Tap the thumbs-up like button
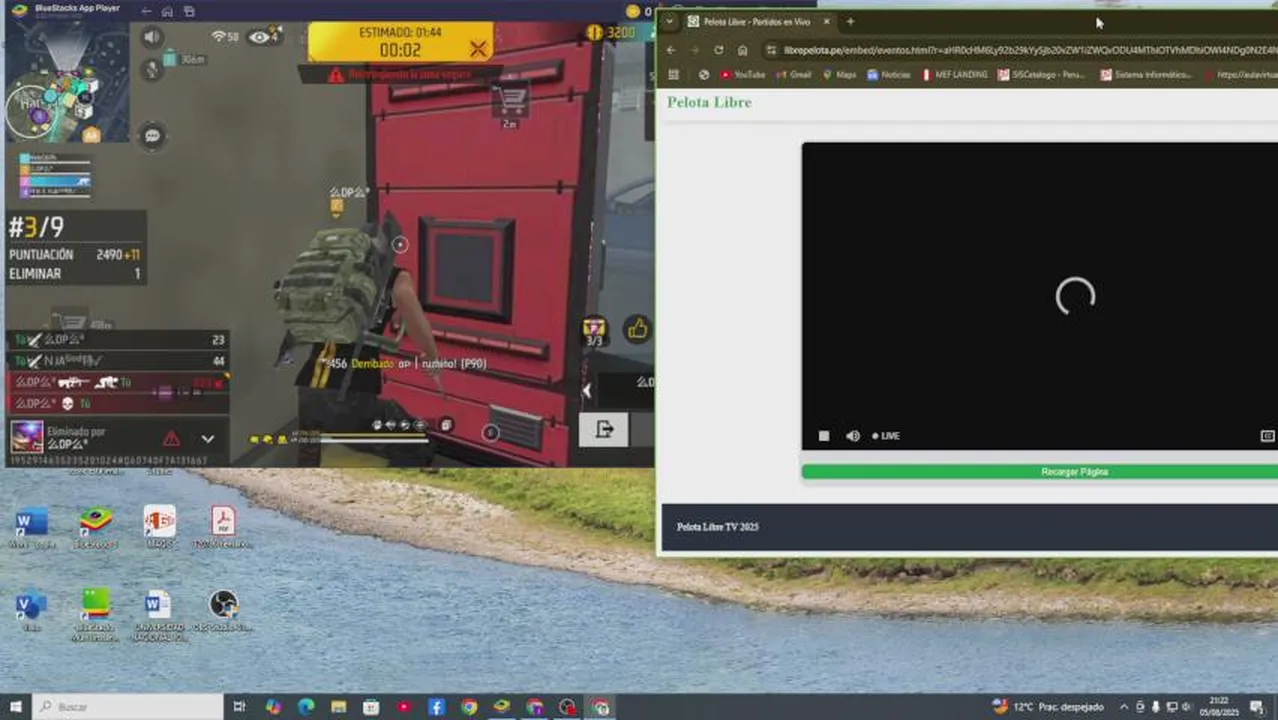The width and height of the screenshot is (1278, 720). (637, 328)
